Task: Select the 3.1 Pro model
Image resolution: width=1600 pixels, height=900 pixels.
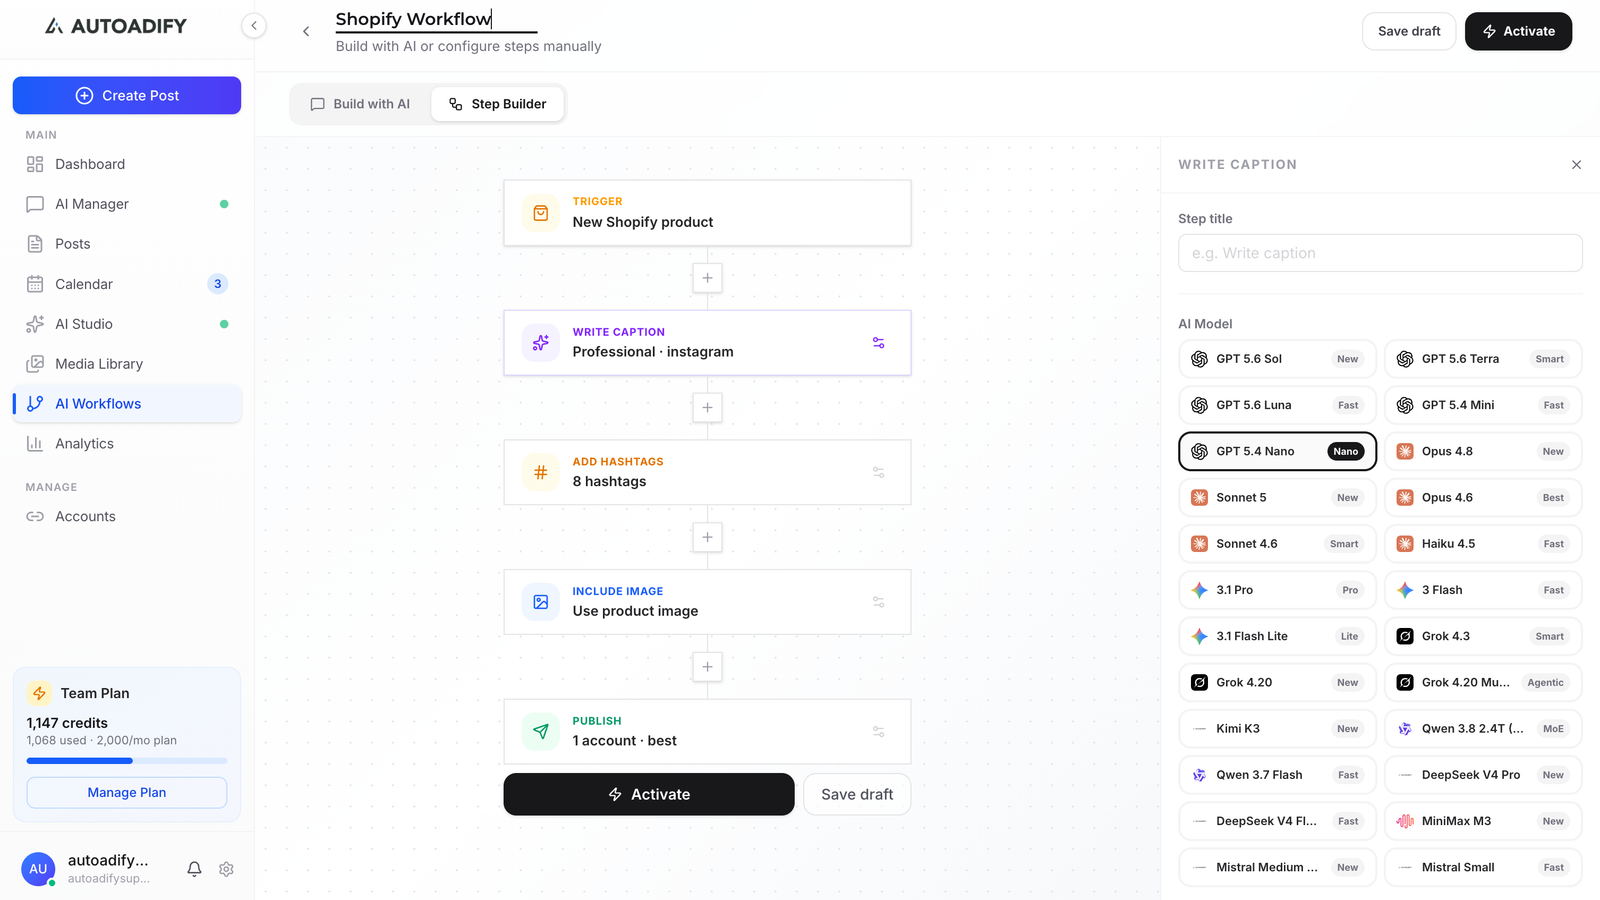Action: coord(1277,590)
